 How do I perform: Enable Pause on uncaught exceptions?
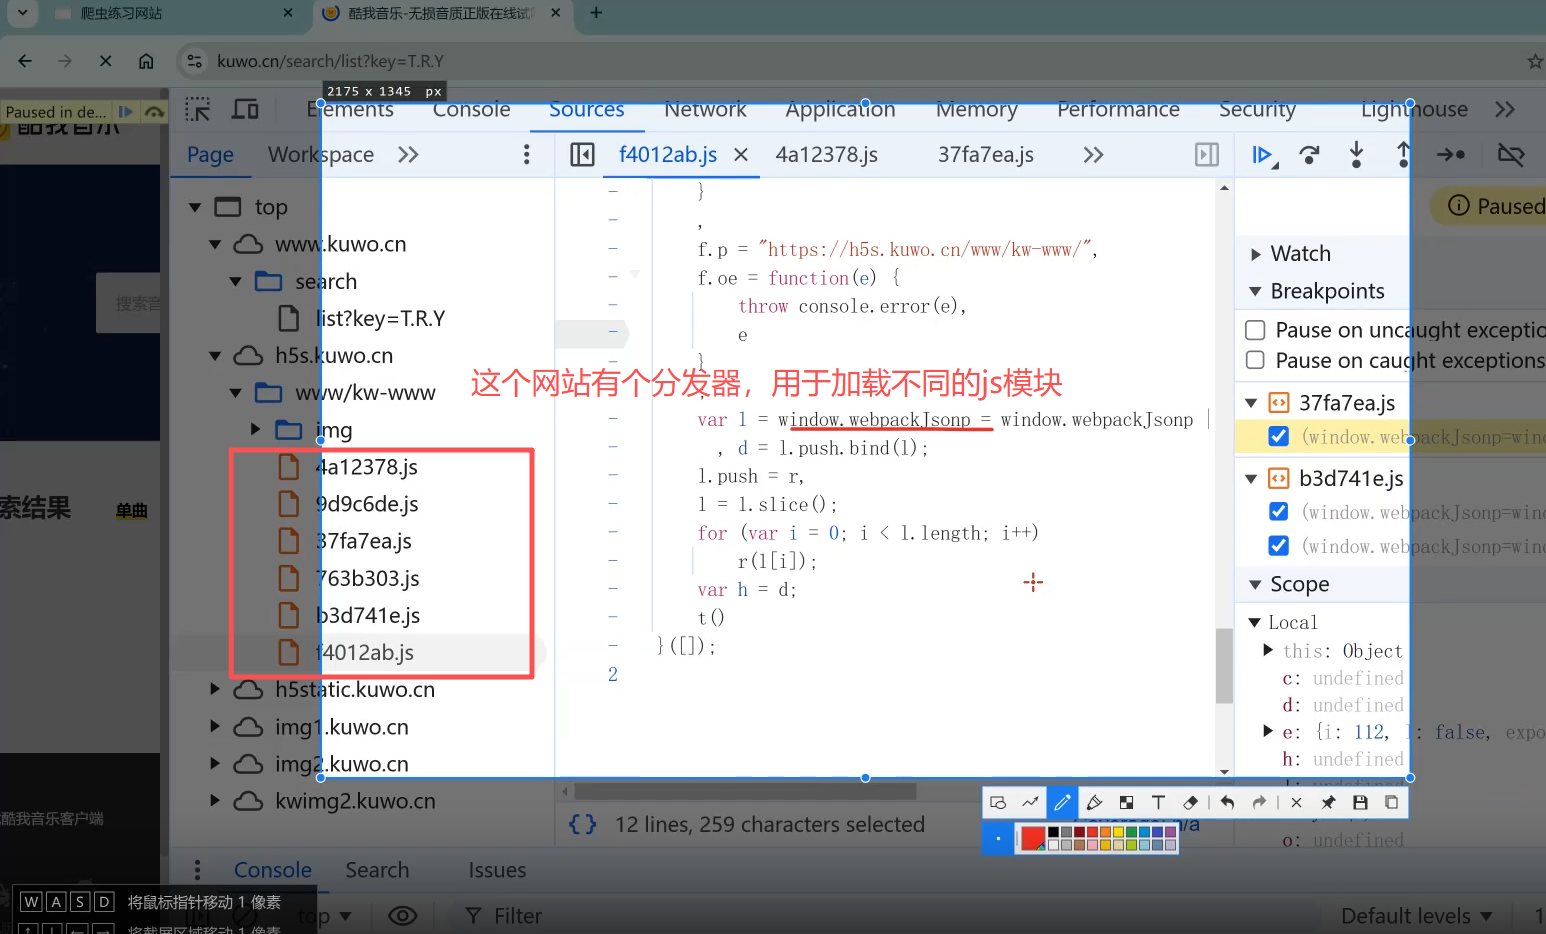pos(1255,329)
